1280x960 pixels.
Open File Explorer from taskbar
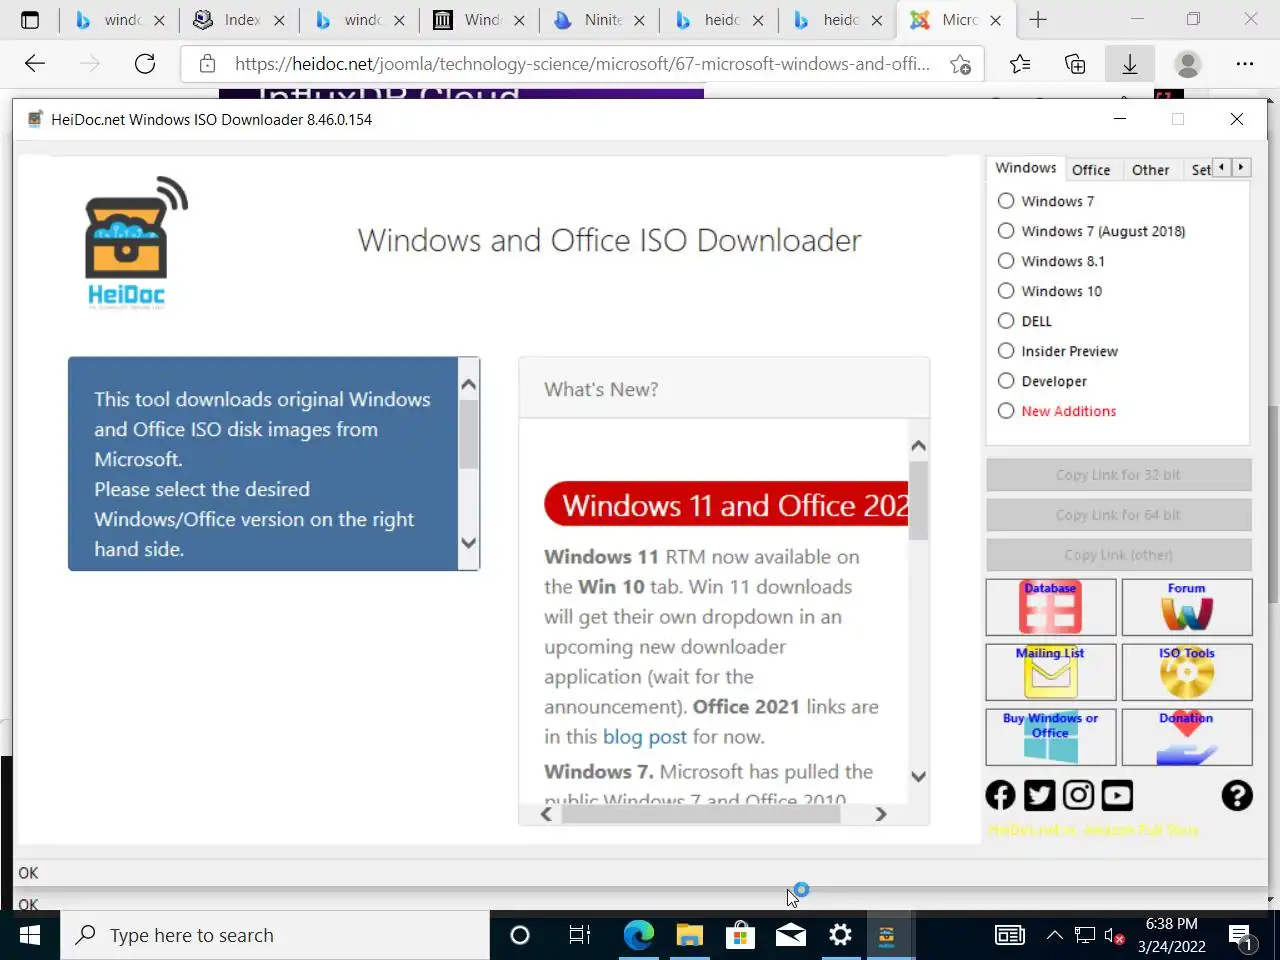tap(689, 935)
